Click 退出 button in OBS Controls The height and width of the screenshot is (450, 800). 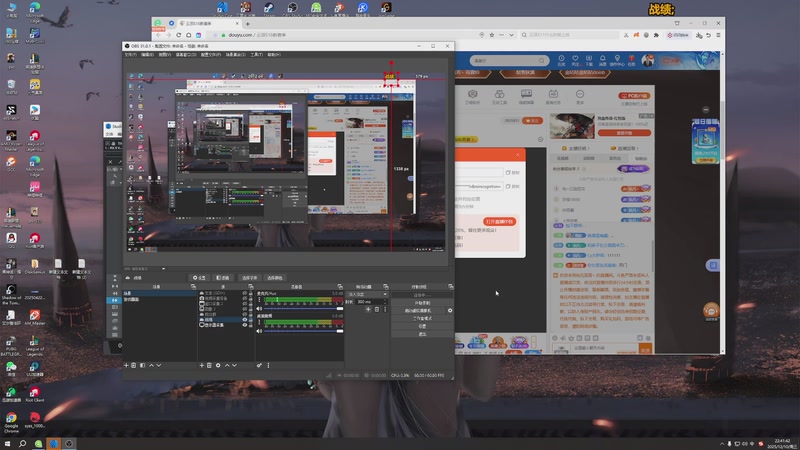(422, 334)
